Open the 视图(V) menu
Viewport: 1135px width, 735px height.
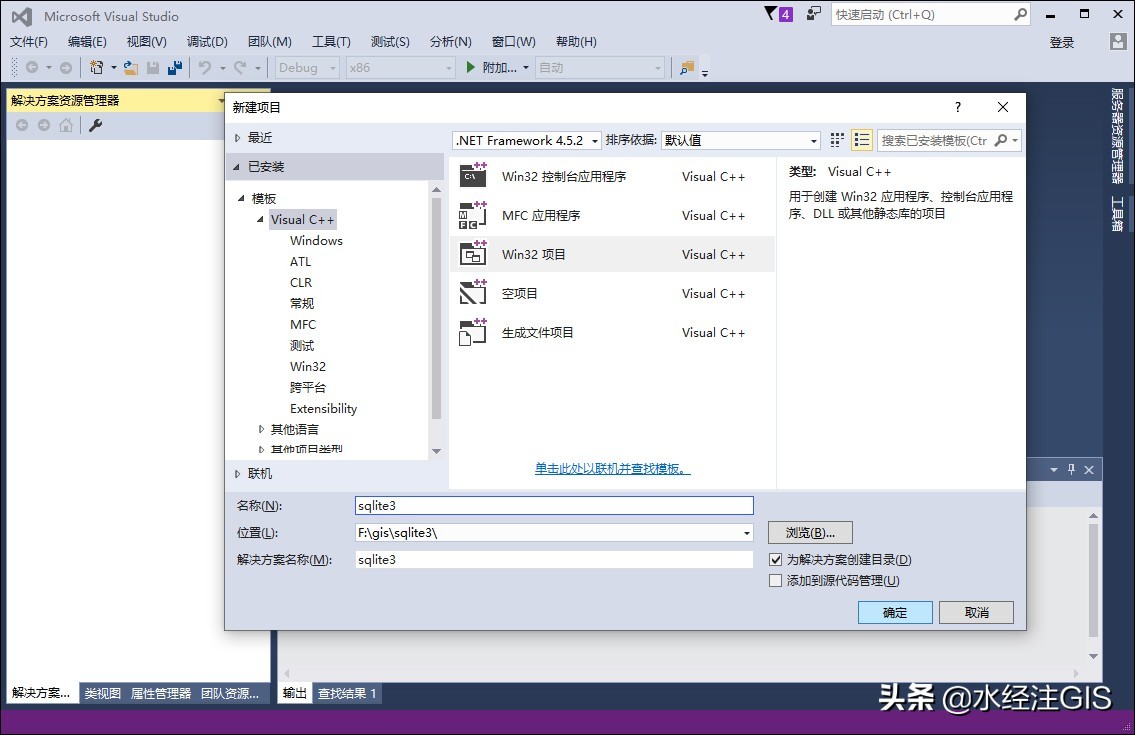[x=146, y=42]
